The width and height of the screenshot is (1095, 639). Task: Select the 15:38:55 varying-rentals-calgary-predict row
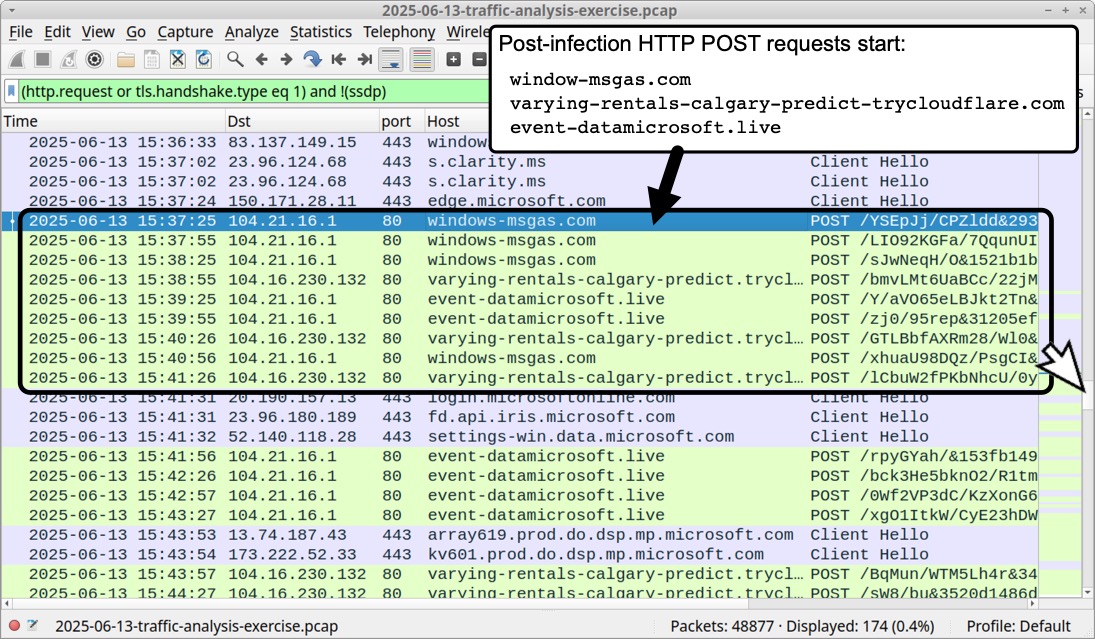coord(520,279)
